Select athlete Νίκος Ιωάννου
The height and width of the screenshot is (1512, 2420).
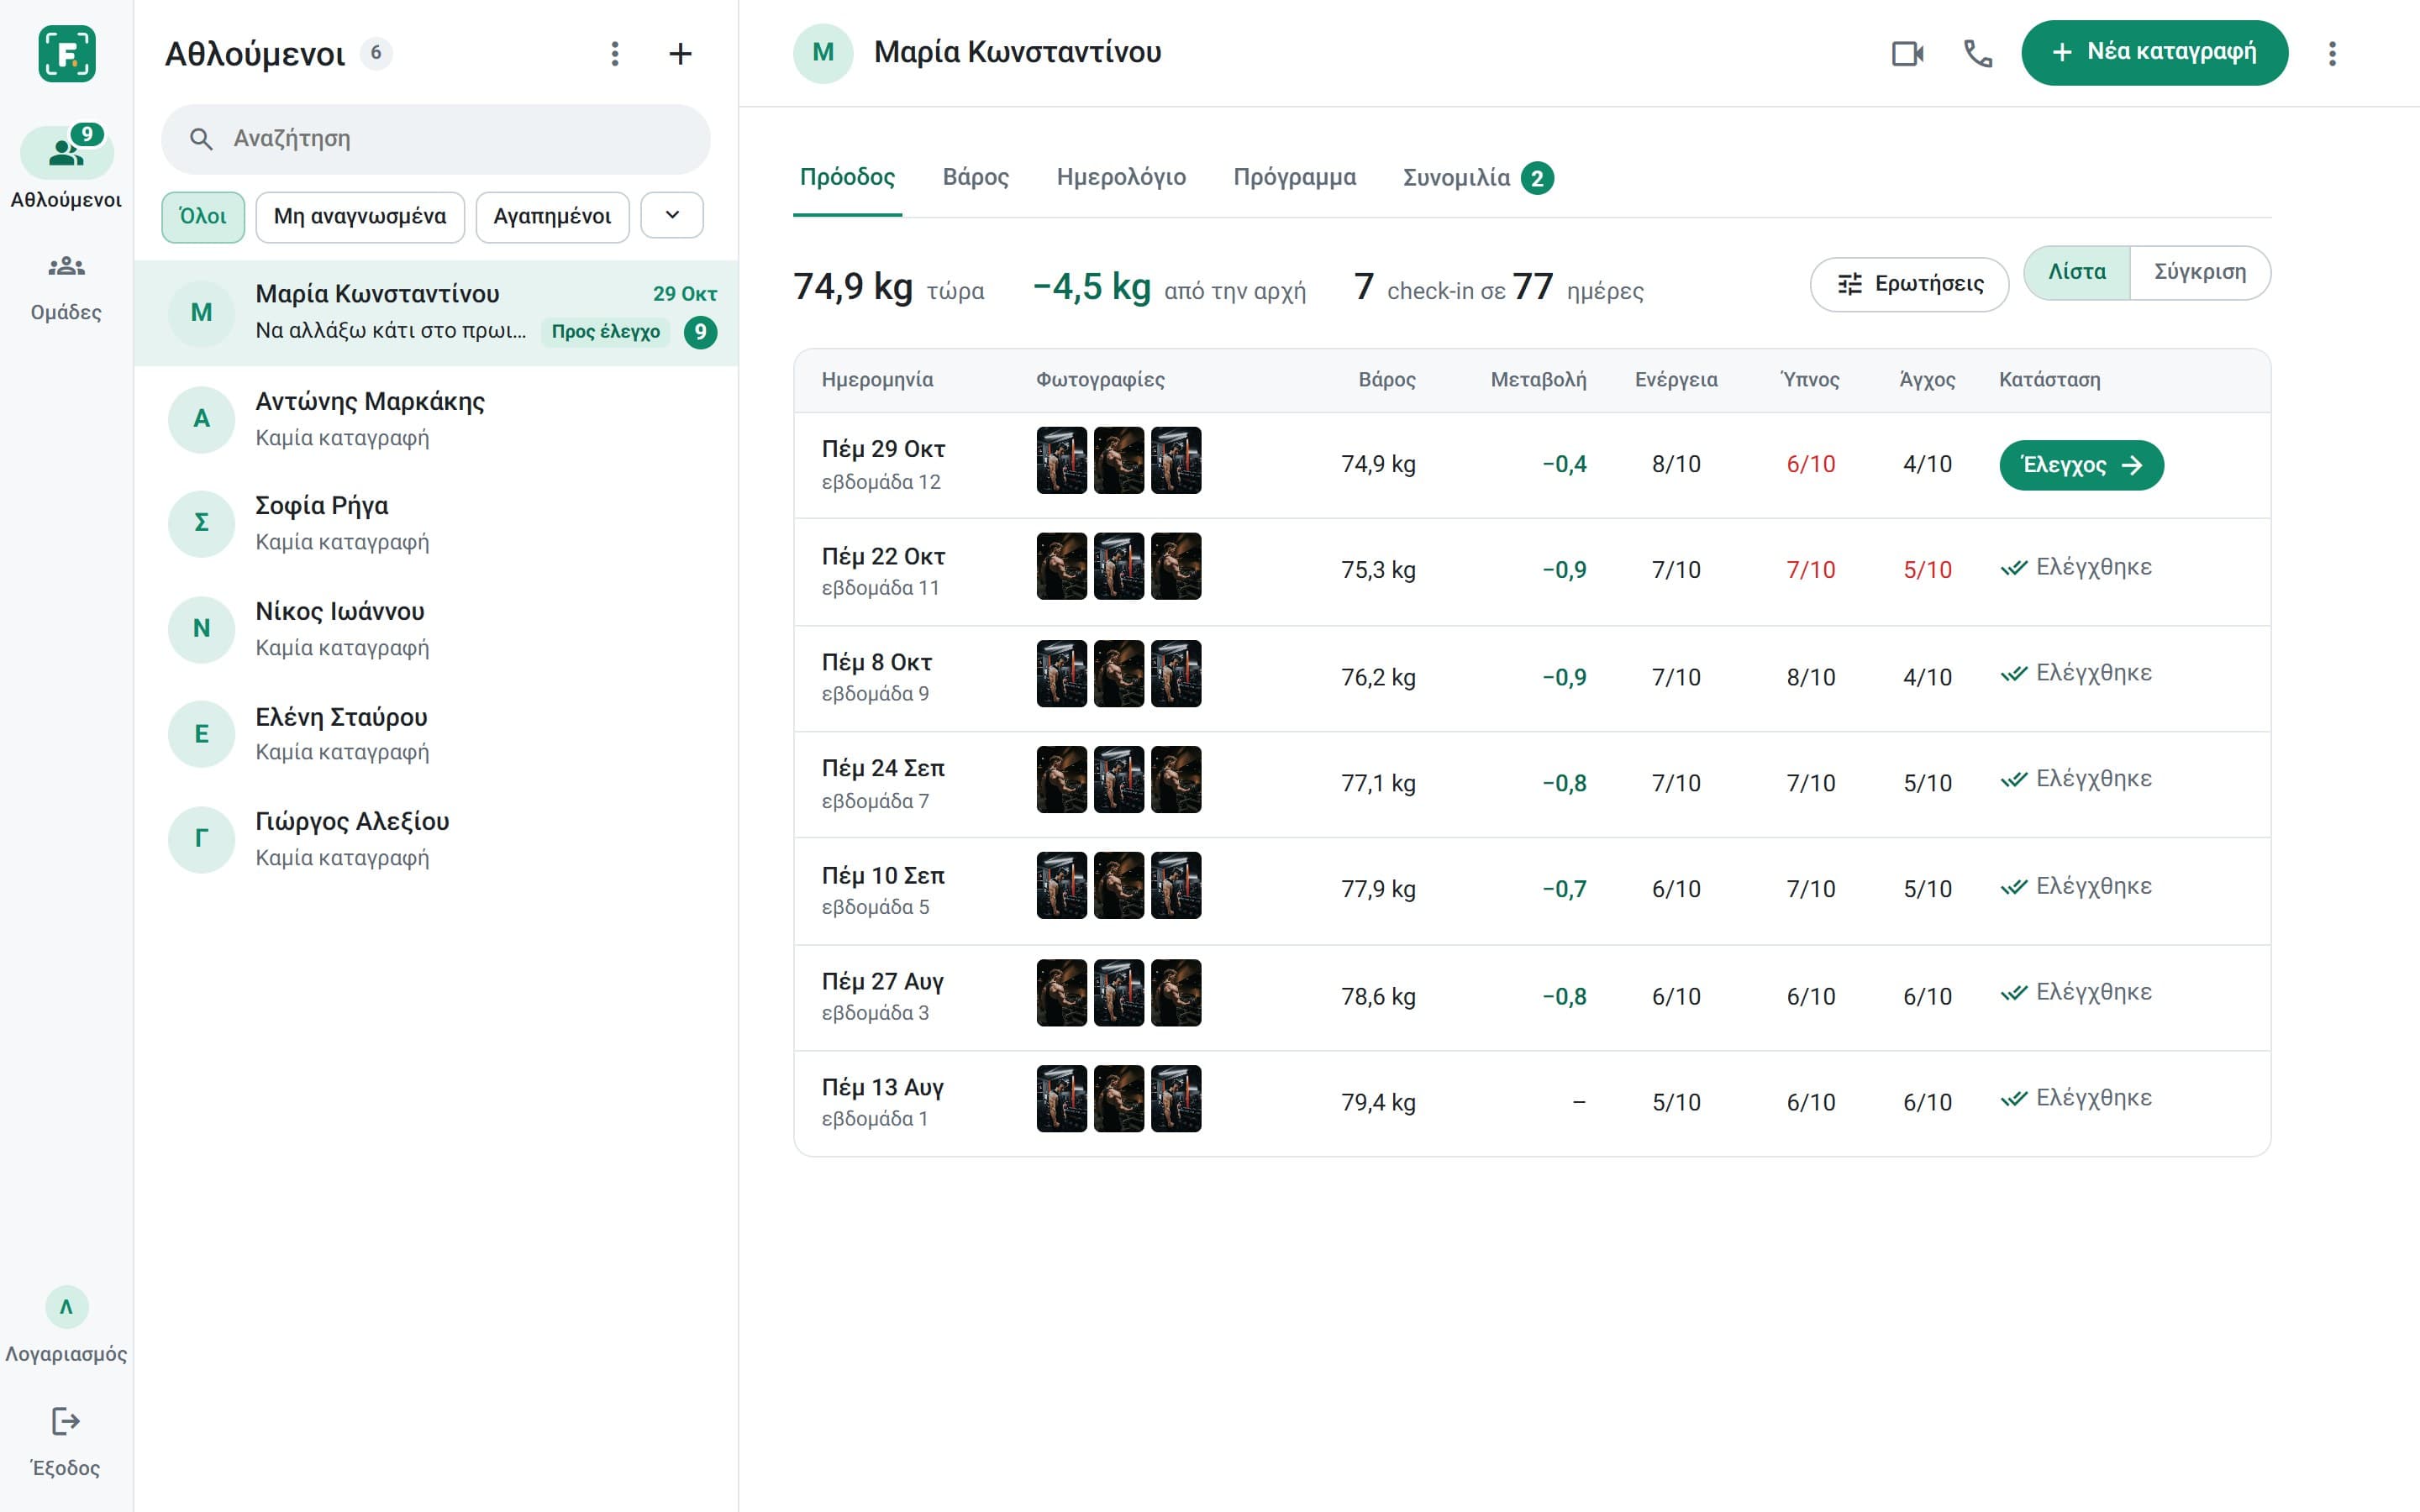coord(436,629)
